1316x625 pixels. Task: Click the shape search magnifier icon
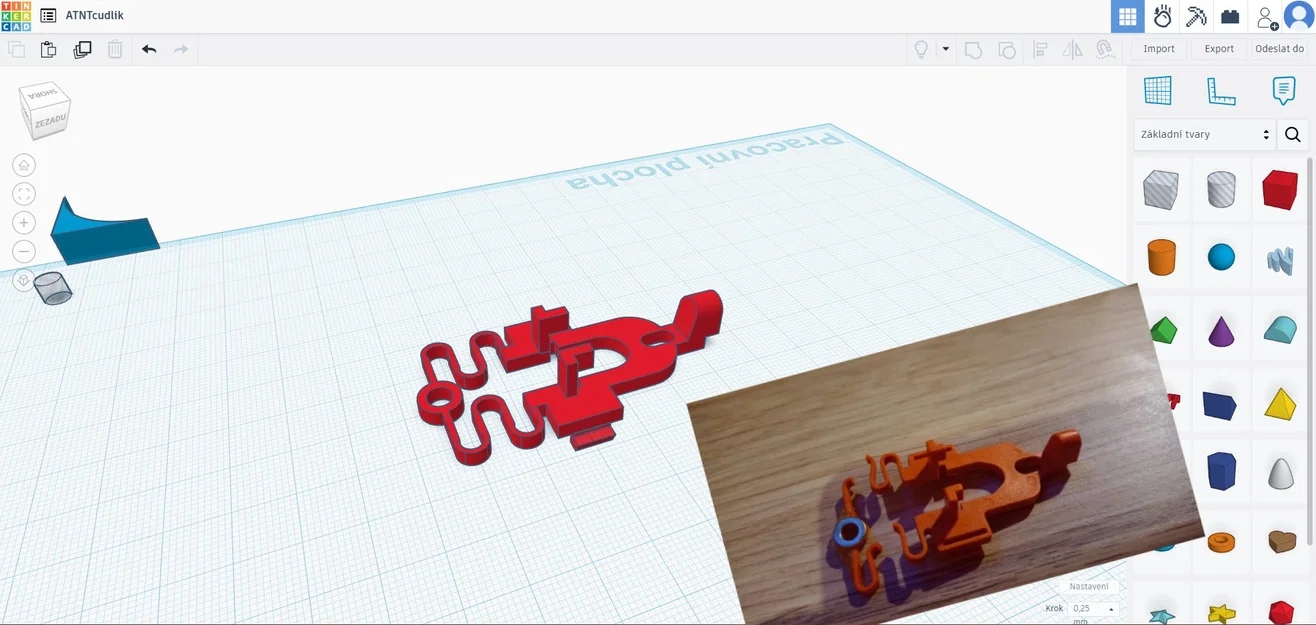(x=1292, y=135)
